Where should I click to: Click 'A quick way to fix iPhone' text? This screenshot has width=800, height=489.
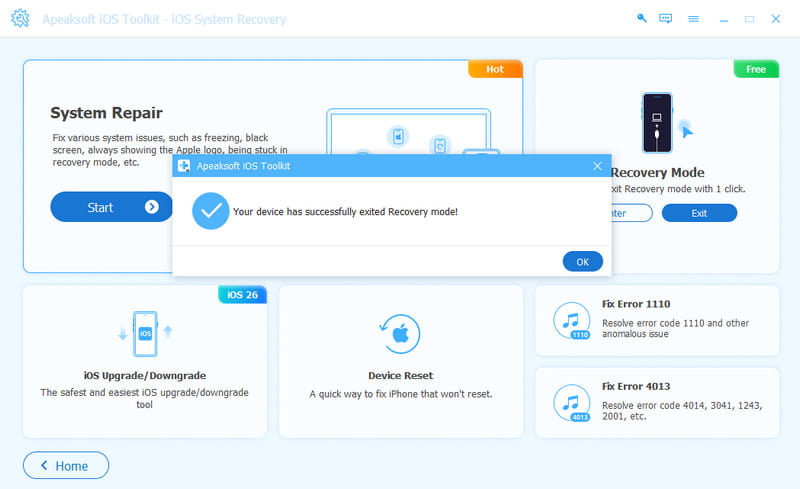[401, 394]
